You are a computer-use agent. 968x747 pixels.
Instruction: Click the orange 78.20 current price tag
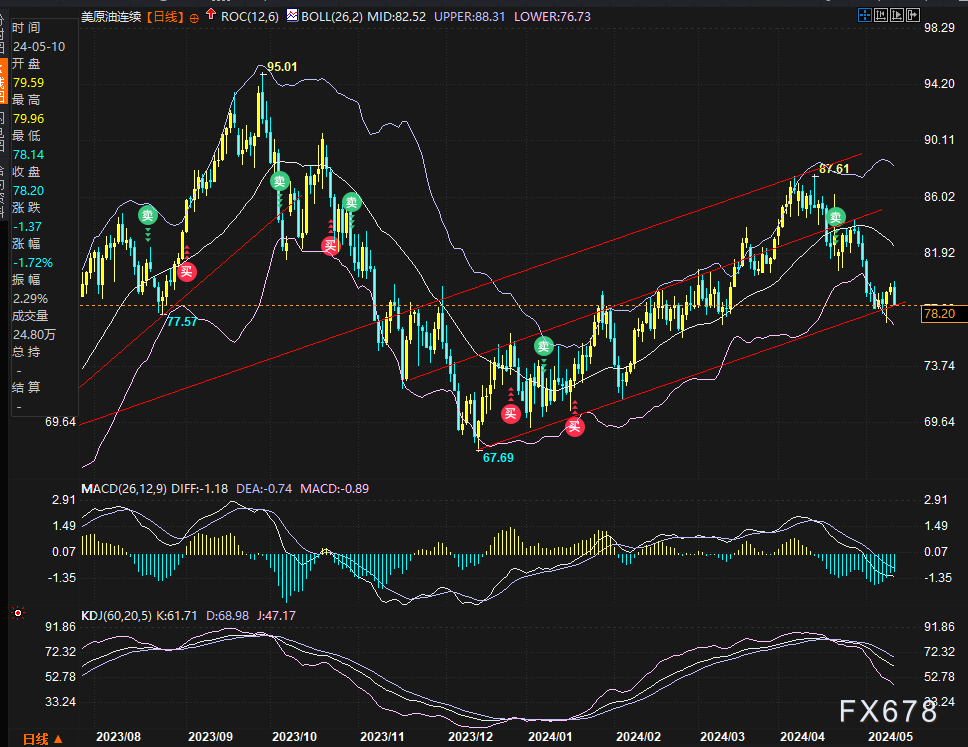click(x=941, y=314)
